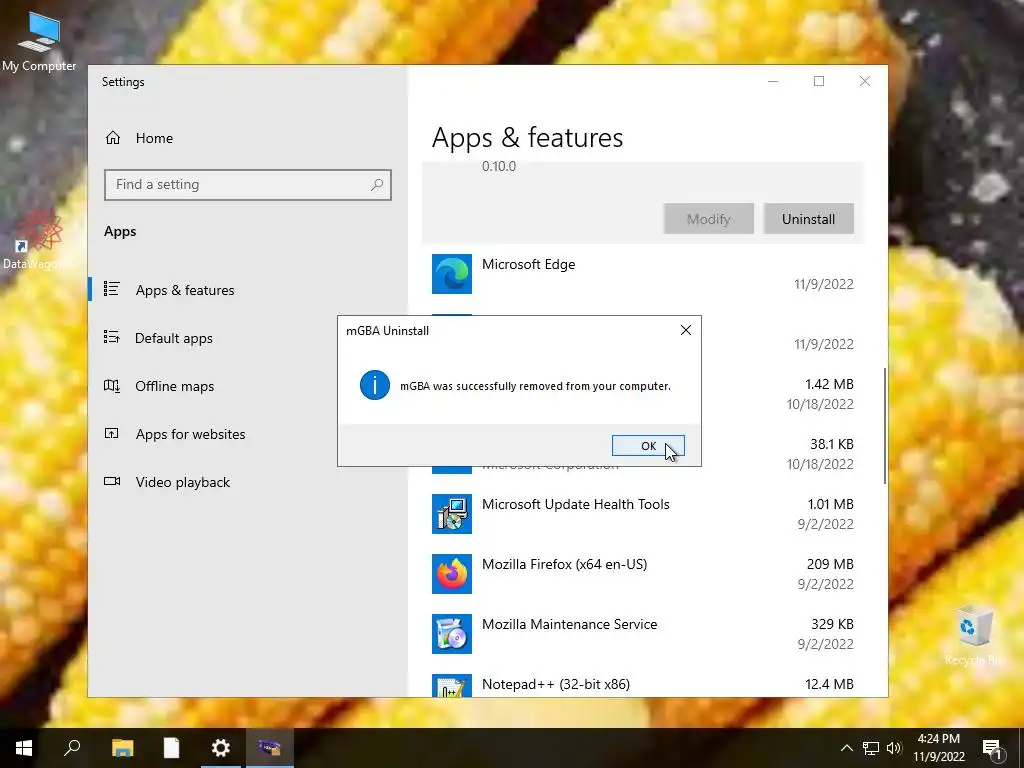Switch to Settings gear in taskbar

(x=221, y=748)
